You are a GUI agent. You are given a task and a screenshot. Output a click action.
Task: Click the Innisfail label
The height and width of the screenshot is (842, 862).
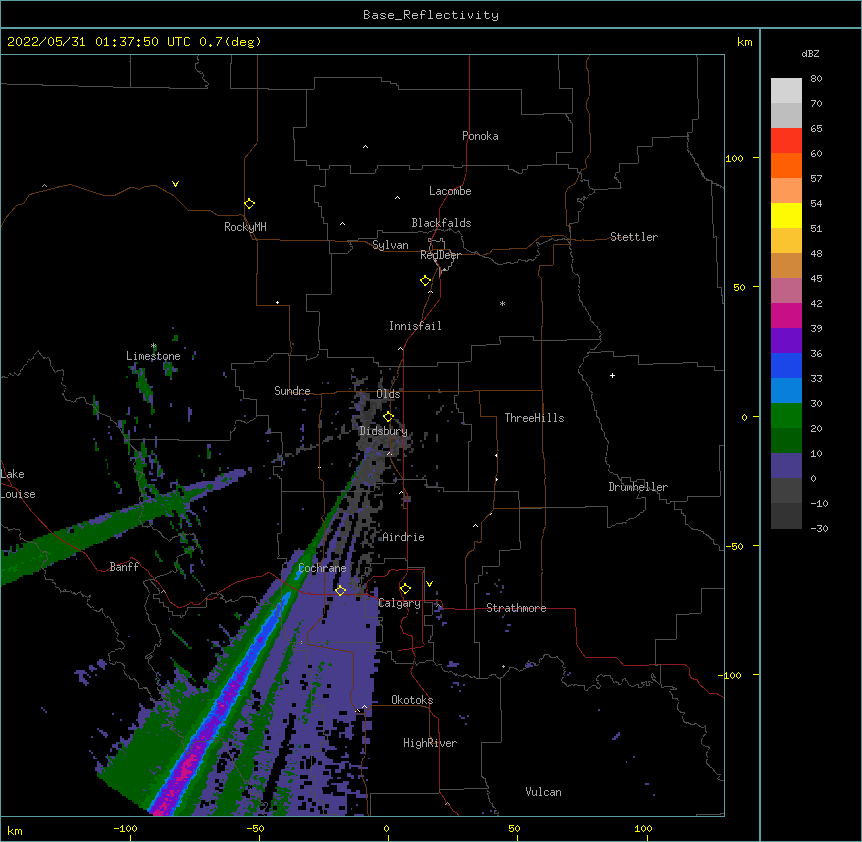coord(415,326)
